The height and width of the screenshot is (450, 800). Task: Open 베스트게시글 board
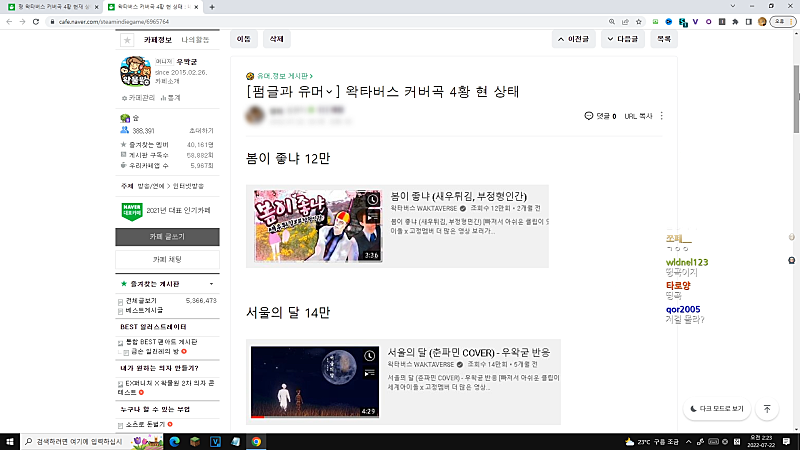144,310
